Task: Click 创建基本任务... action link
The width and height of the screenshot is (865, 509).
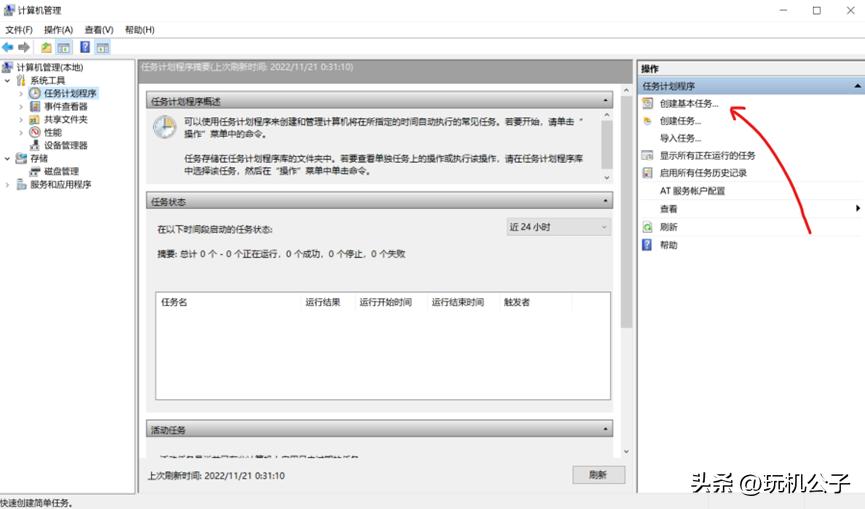Action: pyautogui.click(x=689, y=103)
